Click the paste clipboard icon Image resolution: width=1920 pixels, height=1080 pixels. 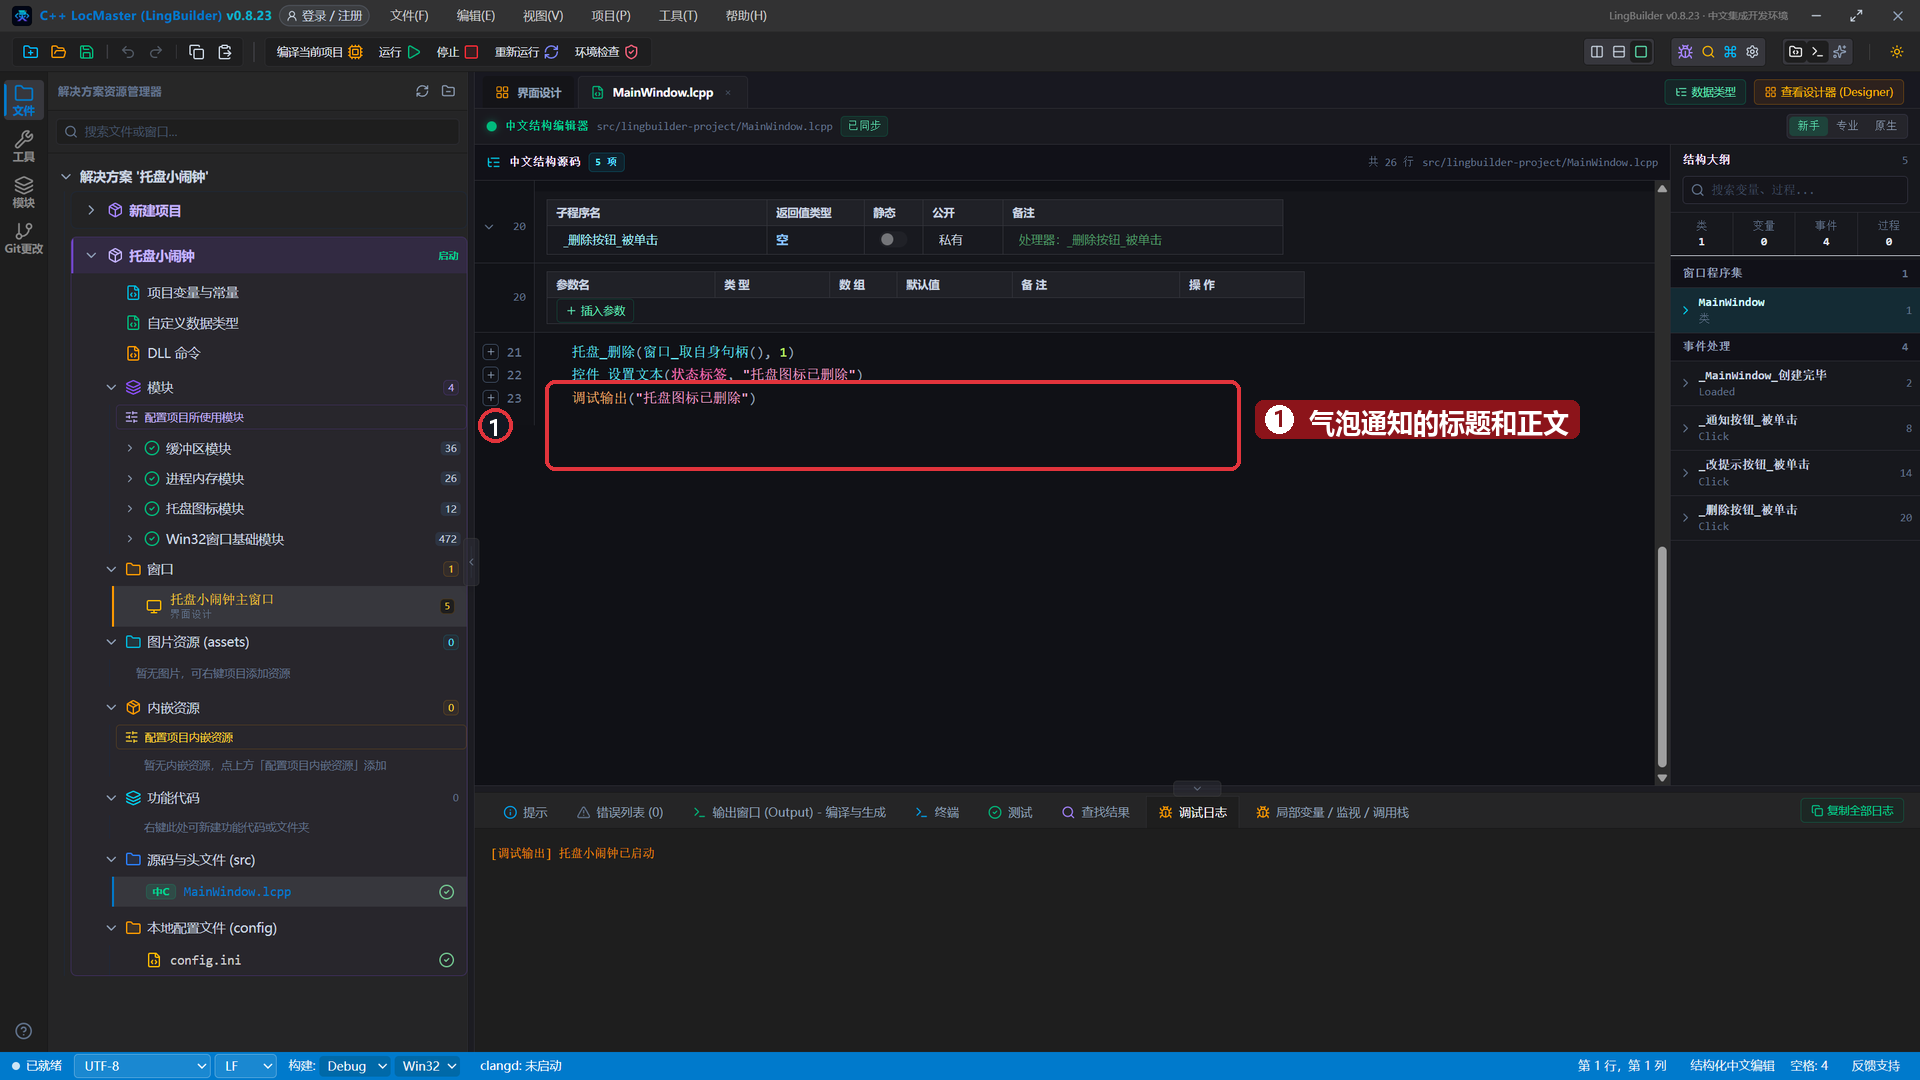click(x=225, y=52)
